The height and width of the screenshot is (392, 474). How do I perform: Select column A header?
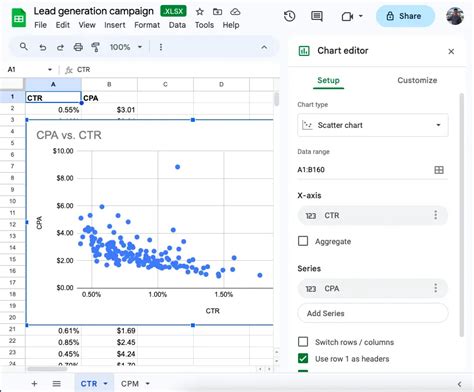click(x=53, y=85)
